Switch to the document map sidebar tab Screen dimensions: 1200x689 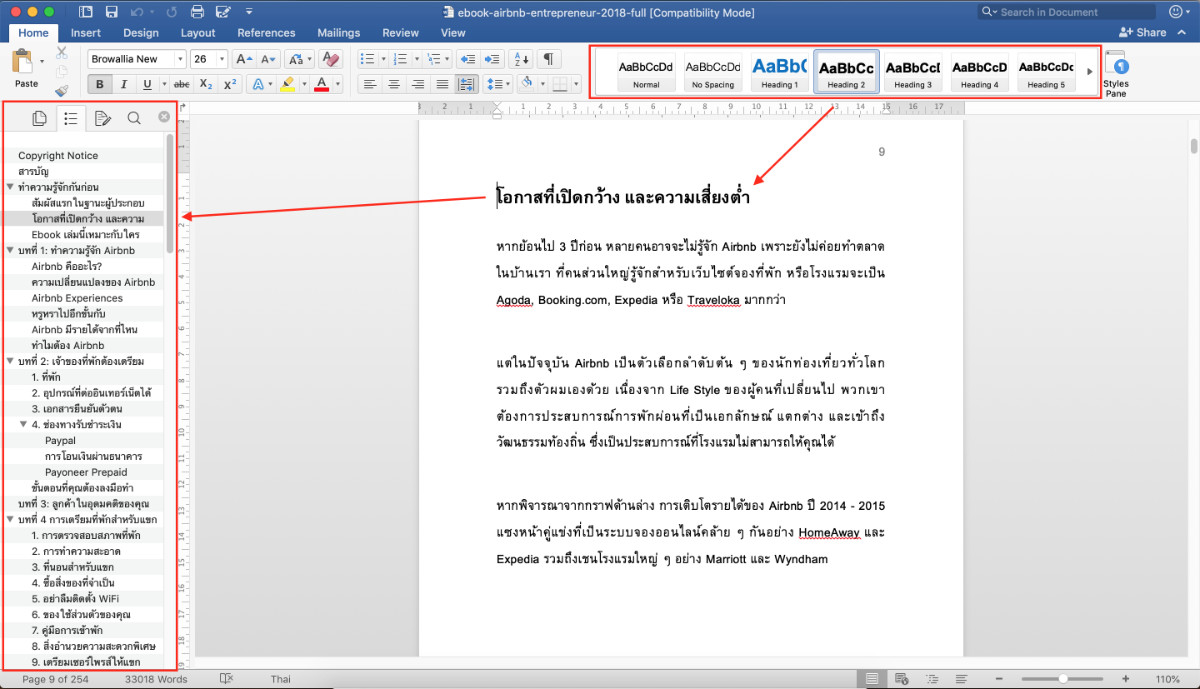(x=71, y=119)
